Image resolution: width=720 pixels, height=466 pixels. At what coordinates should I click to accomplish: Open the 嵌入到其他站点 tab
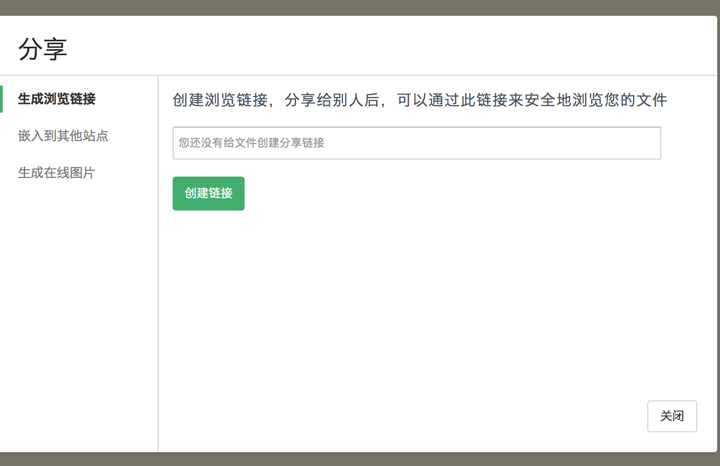click(x=63, y=136)
